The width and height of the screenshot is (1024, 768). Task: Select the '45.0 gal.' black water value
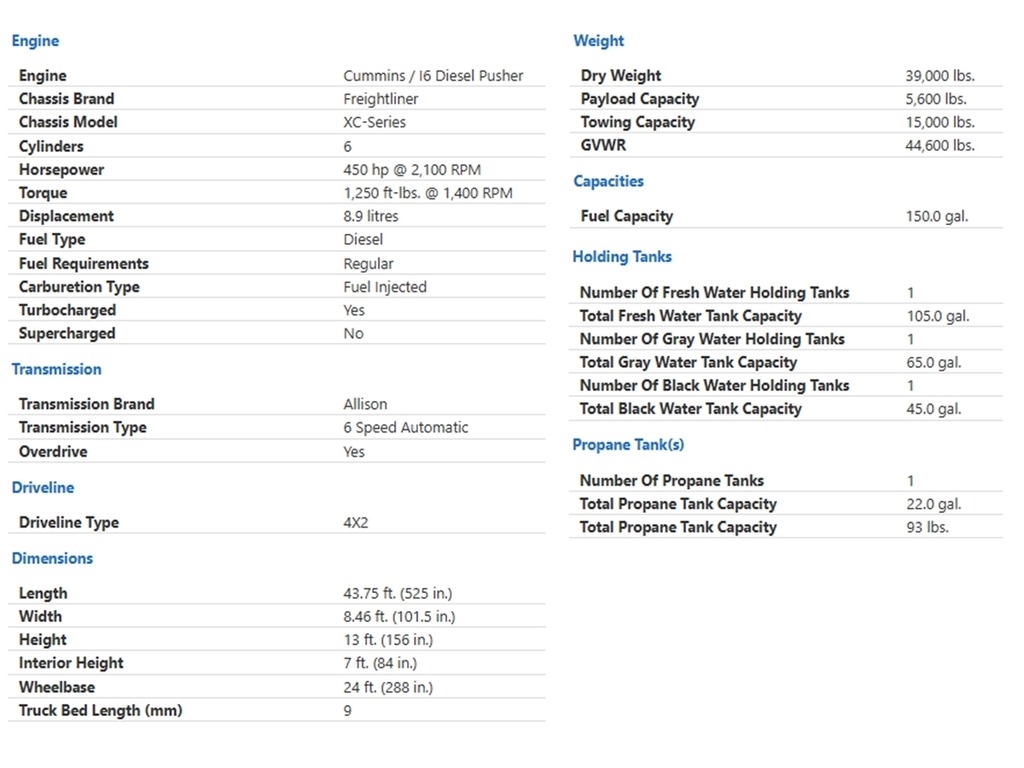[x=934, y=409]
